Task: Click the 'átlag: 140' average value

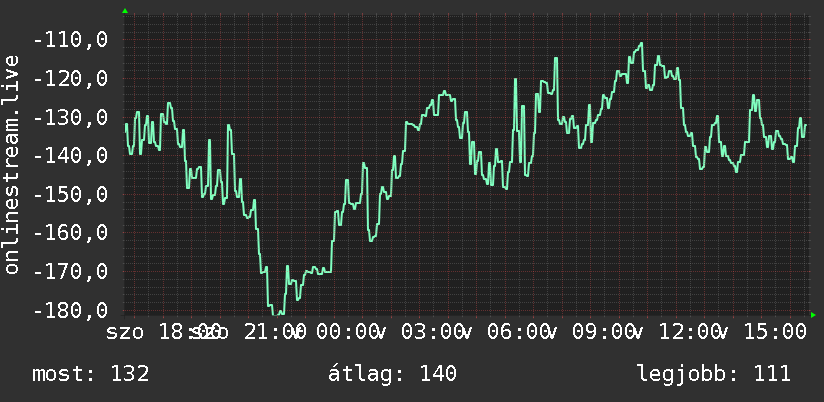Action: tap(392, 374)
